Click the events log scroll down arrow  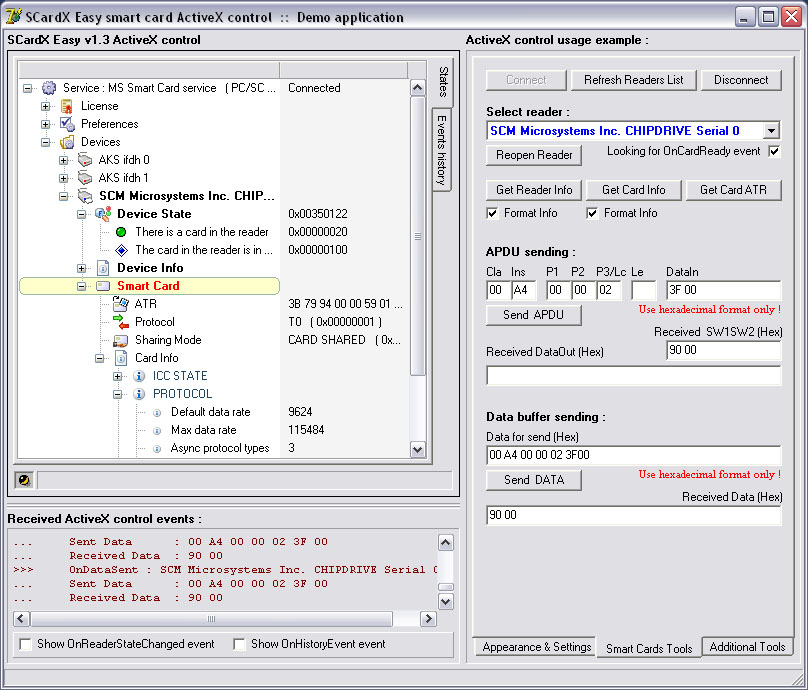[445, 601]
